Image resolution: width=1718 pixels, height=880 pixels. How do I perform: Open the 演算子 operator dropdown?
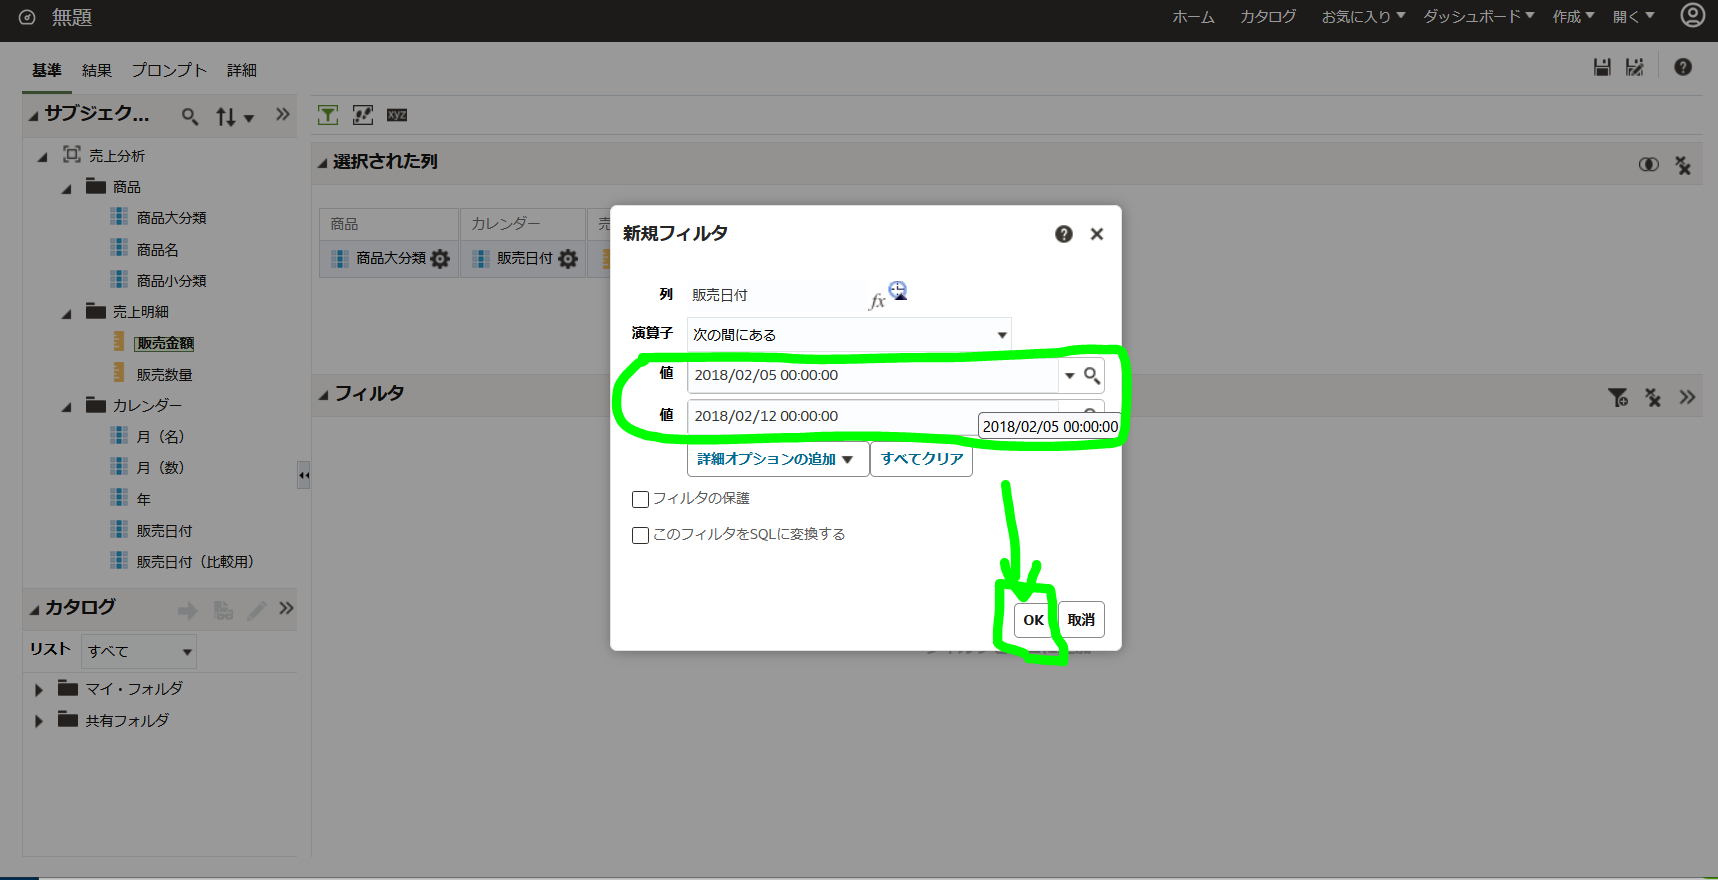pyautogui.click(x=849, y=335)
